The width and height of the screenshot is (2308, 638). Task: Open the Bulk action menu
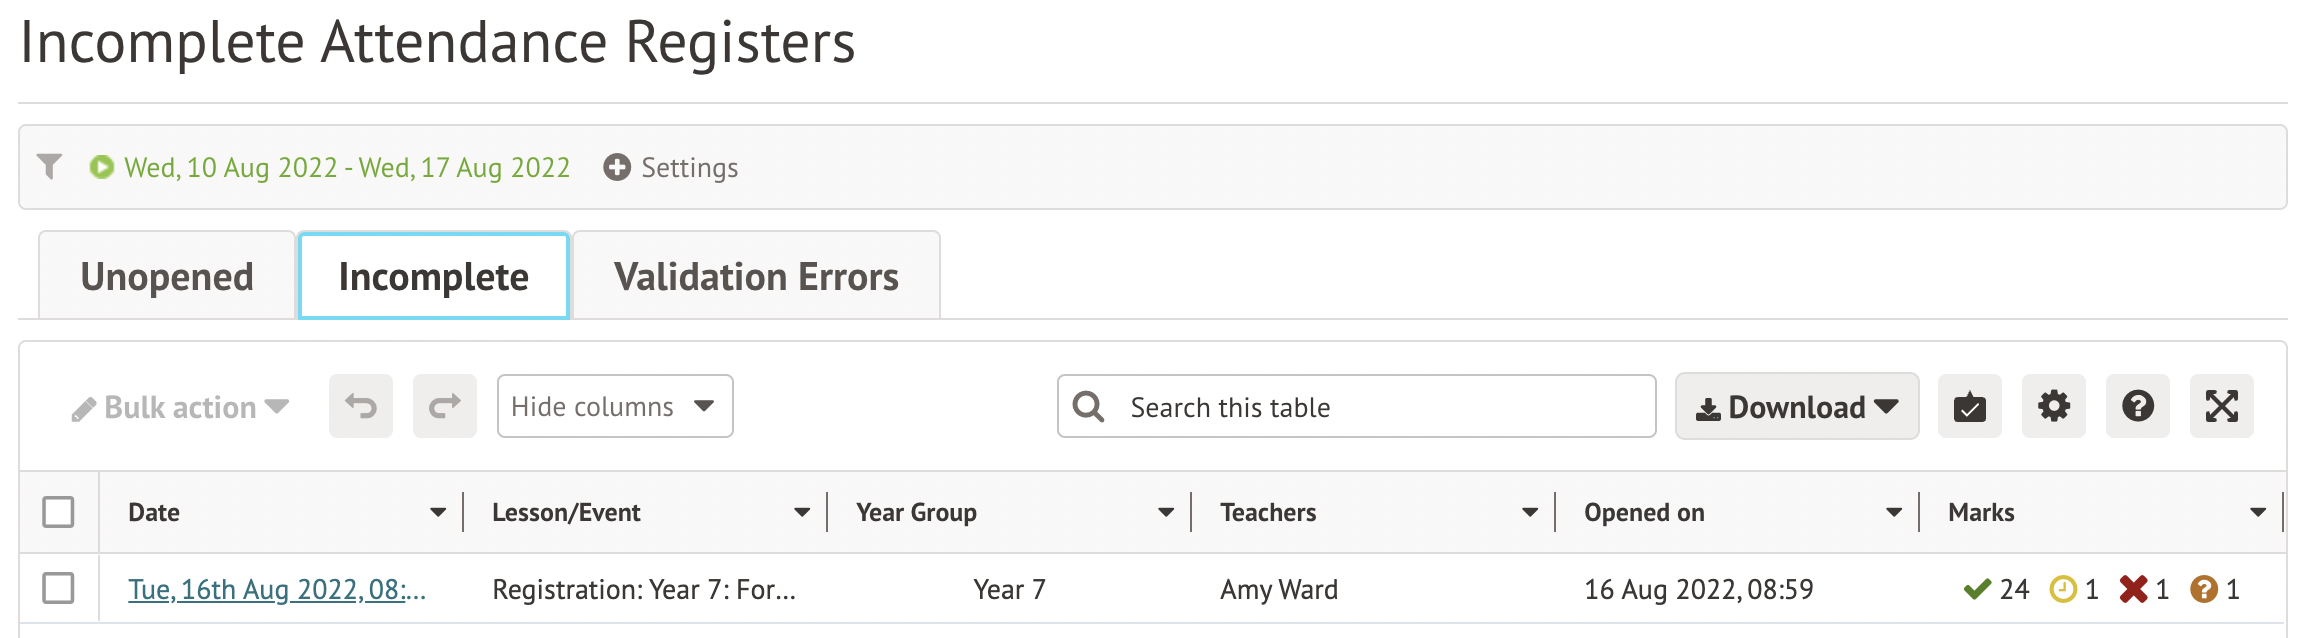tap(181, 407)
